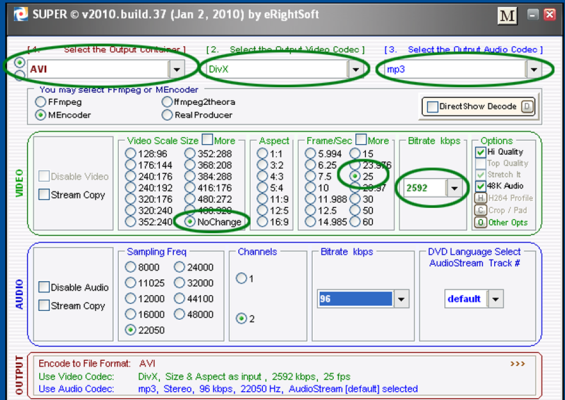Open the AudioStream Track default dropdown
This screenshot has height=400, width=565.
click(x=496, y=299)
